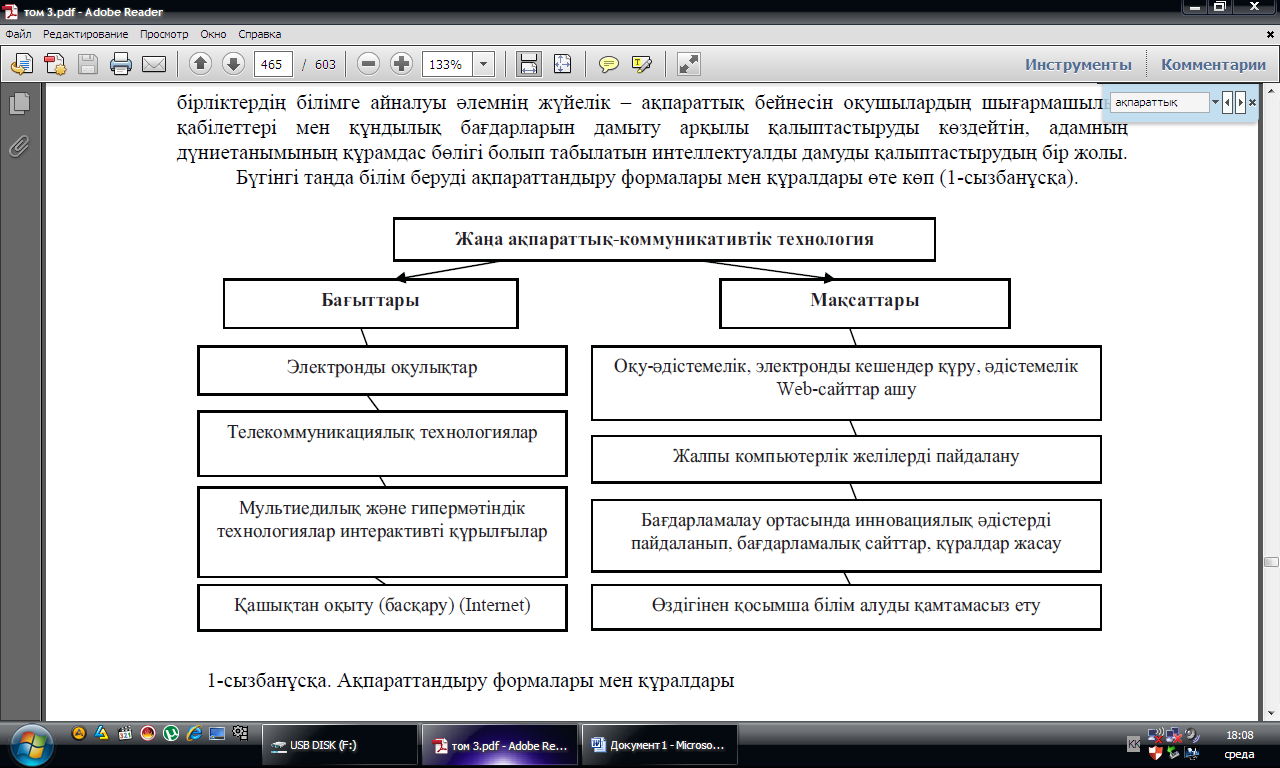The height and width of the screenshot is (768, 1280).
Task: Go to previous page with up arrow
Action: pos(200,64)
